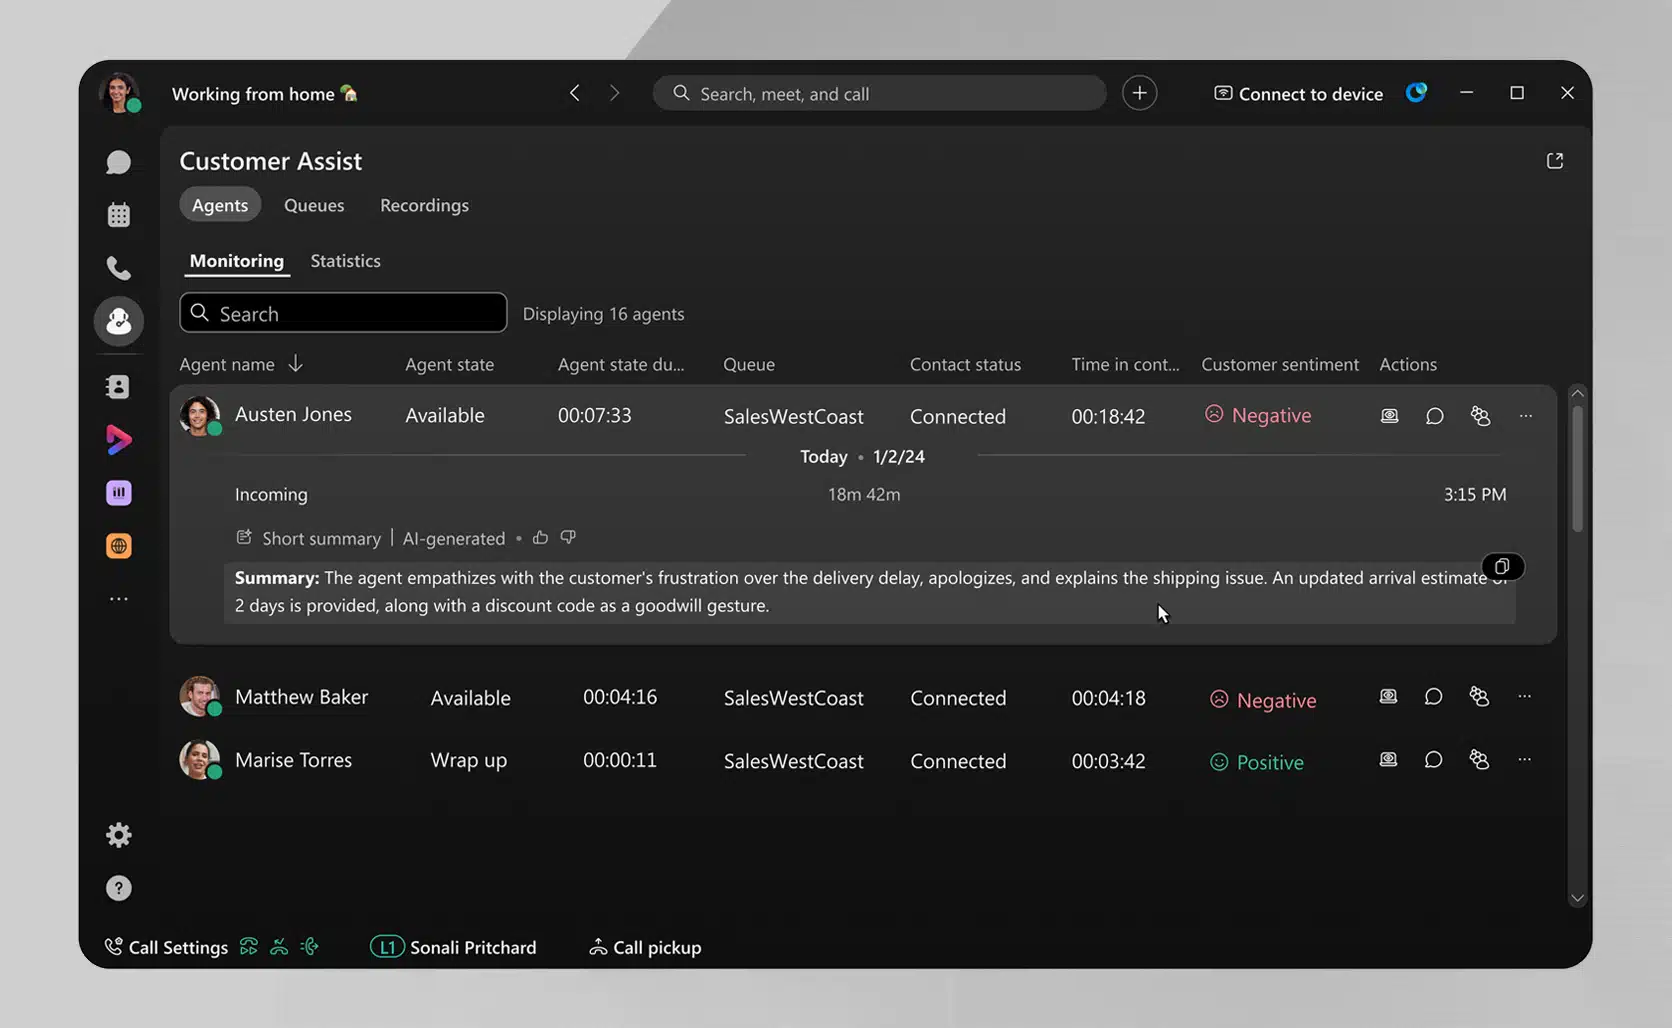Message Marise Torres chat icon
1672x1028 pixels.
1433,760
